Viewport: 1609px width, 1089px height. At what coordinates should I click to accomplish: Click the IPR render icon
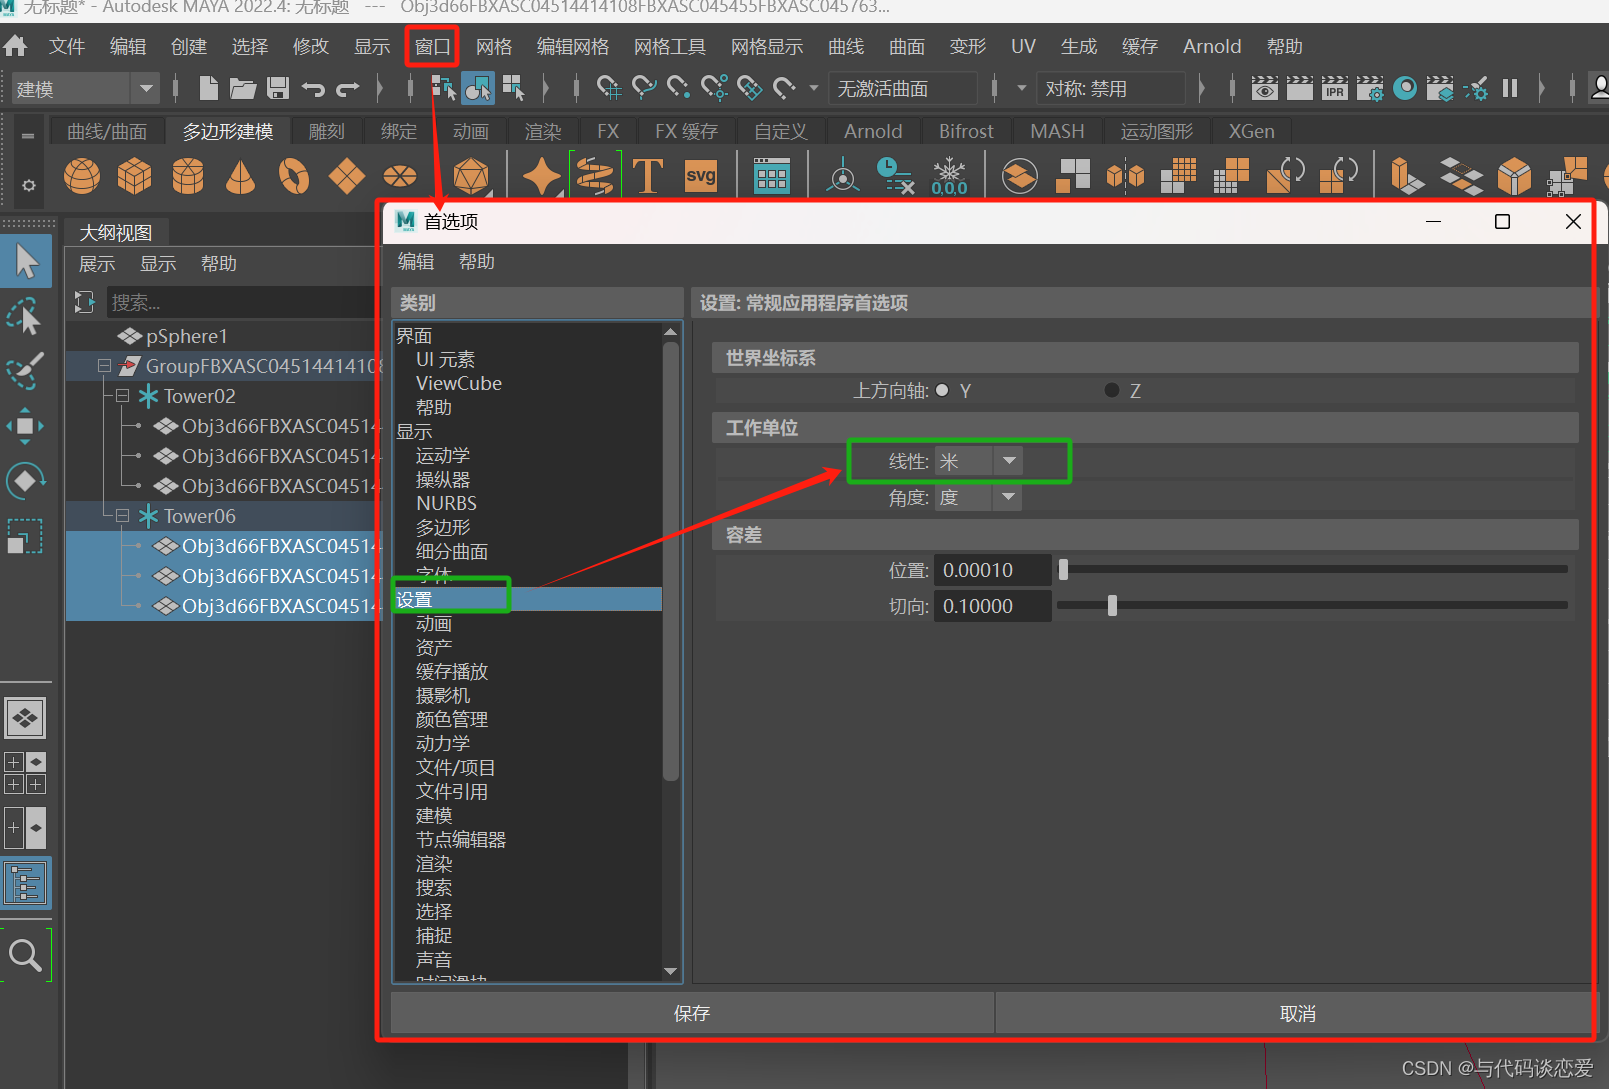pos(1335,89)
